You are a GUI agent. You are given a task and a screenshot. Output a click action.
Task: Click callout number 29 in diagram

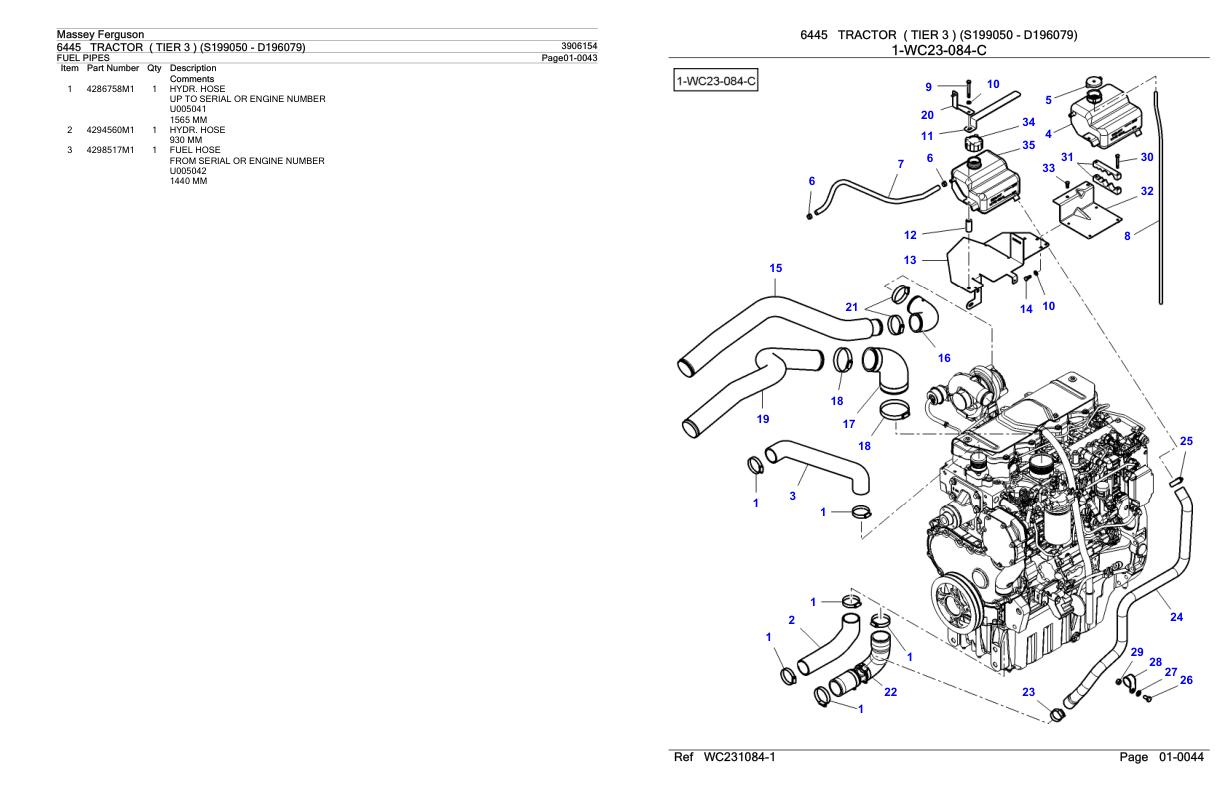point(1137,652)
